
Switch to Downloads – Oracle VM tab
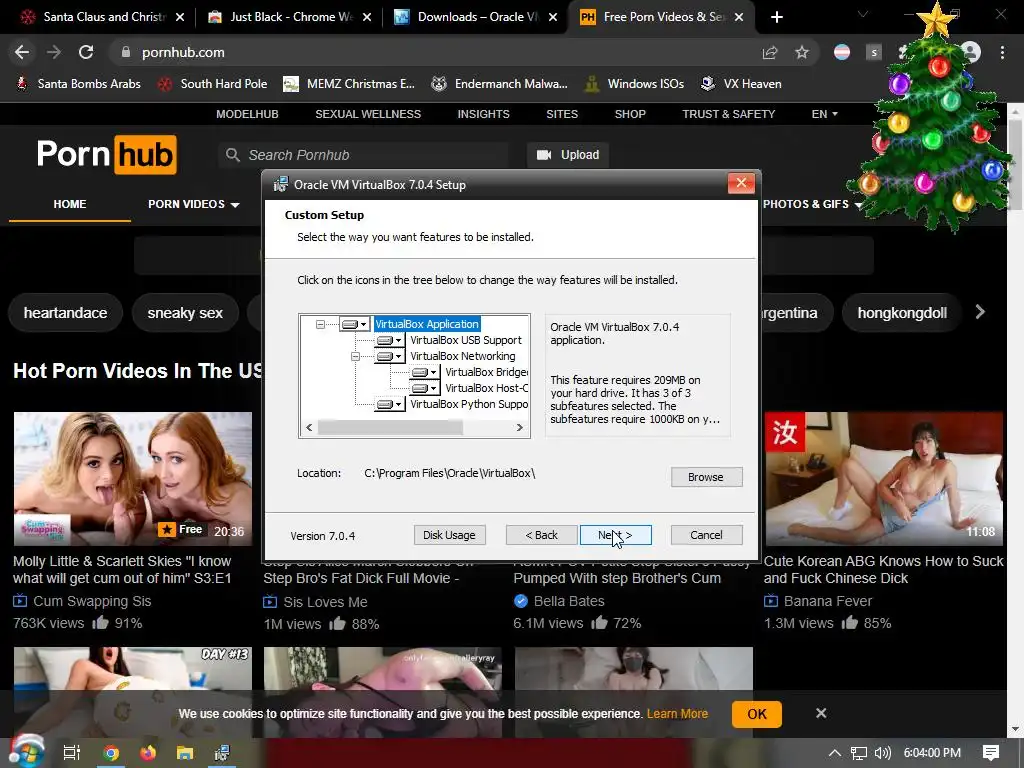coord(477,17)
